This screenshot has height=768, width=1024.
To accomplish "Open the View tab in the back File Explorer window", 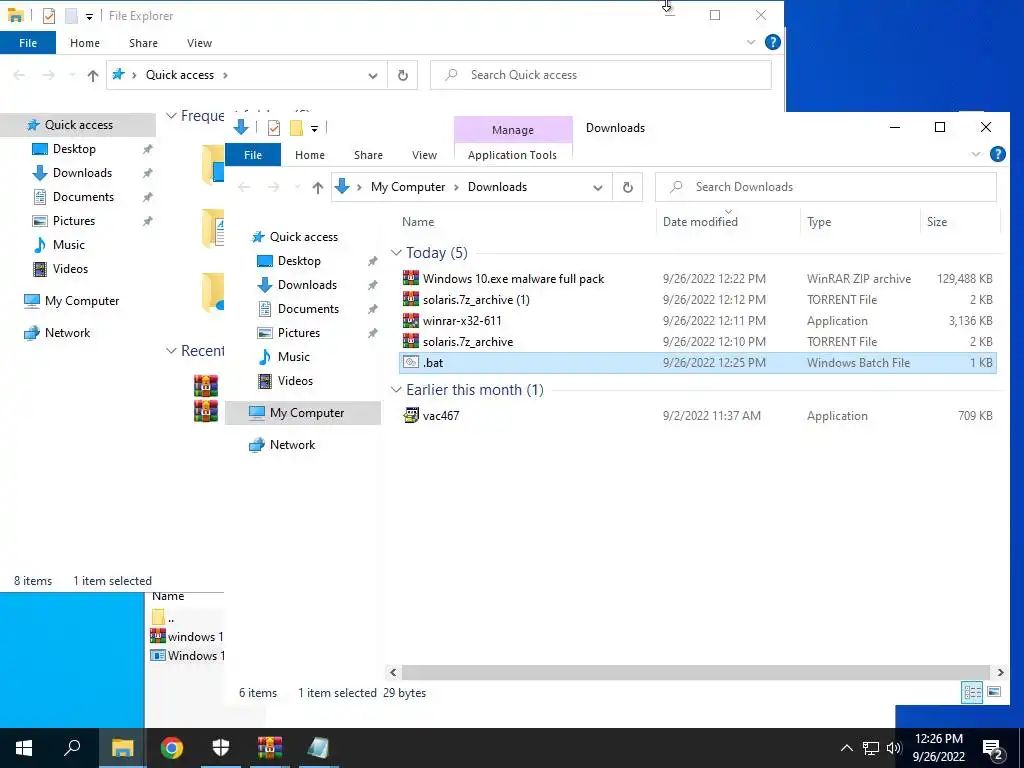I will pos(199,43).
